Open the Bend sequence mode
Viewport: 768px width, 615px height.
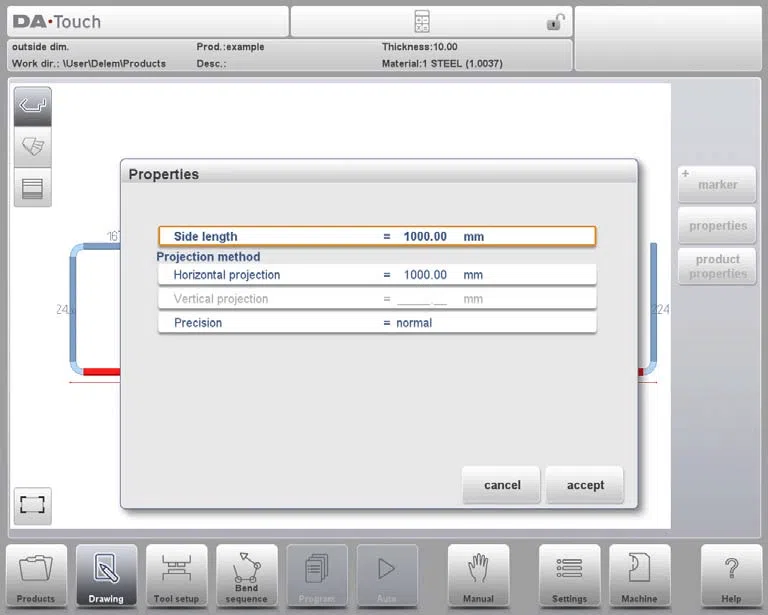pyautogui.click(x=246, y=576)
